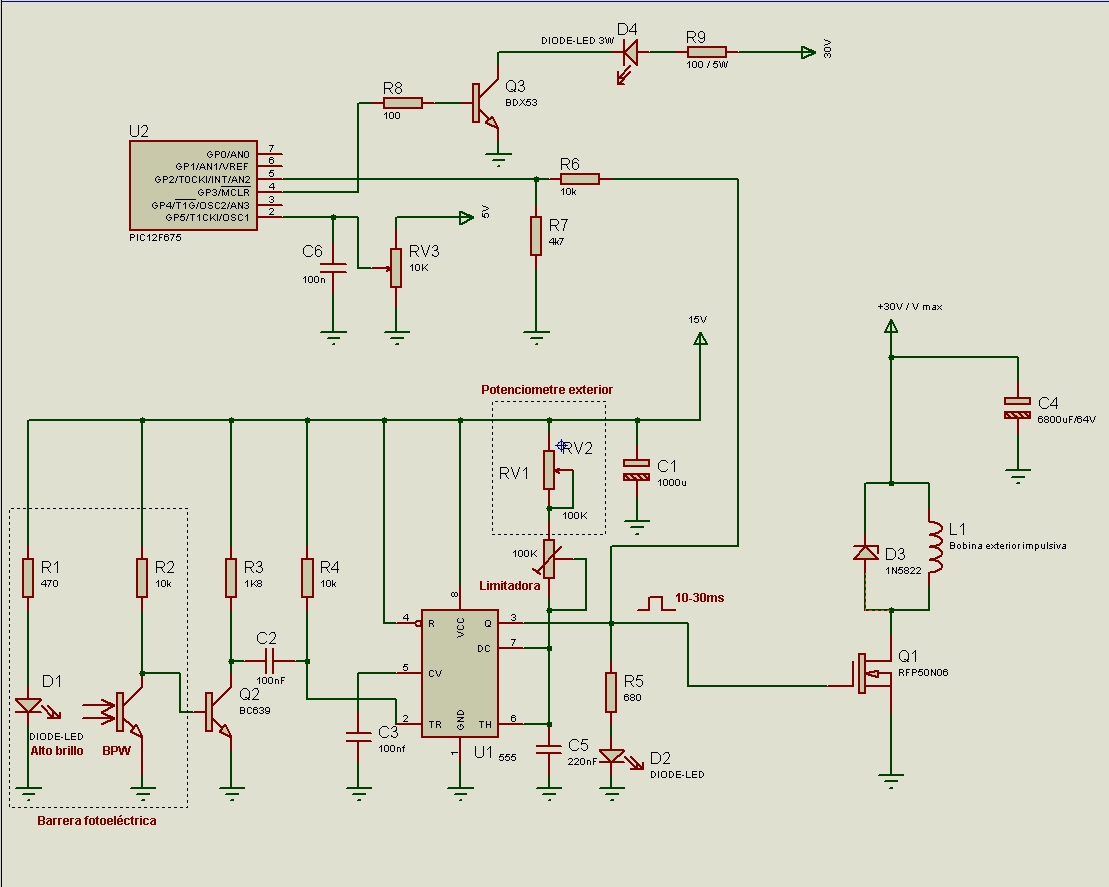Select electrolytic capacitor C4 6800uF
This screenshot has width=1109, height=887.
pyautogui.click(x=1018, y=408)
